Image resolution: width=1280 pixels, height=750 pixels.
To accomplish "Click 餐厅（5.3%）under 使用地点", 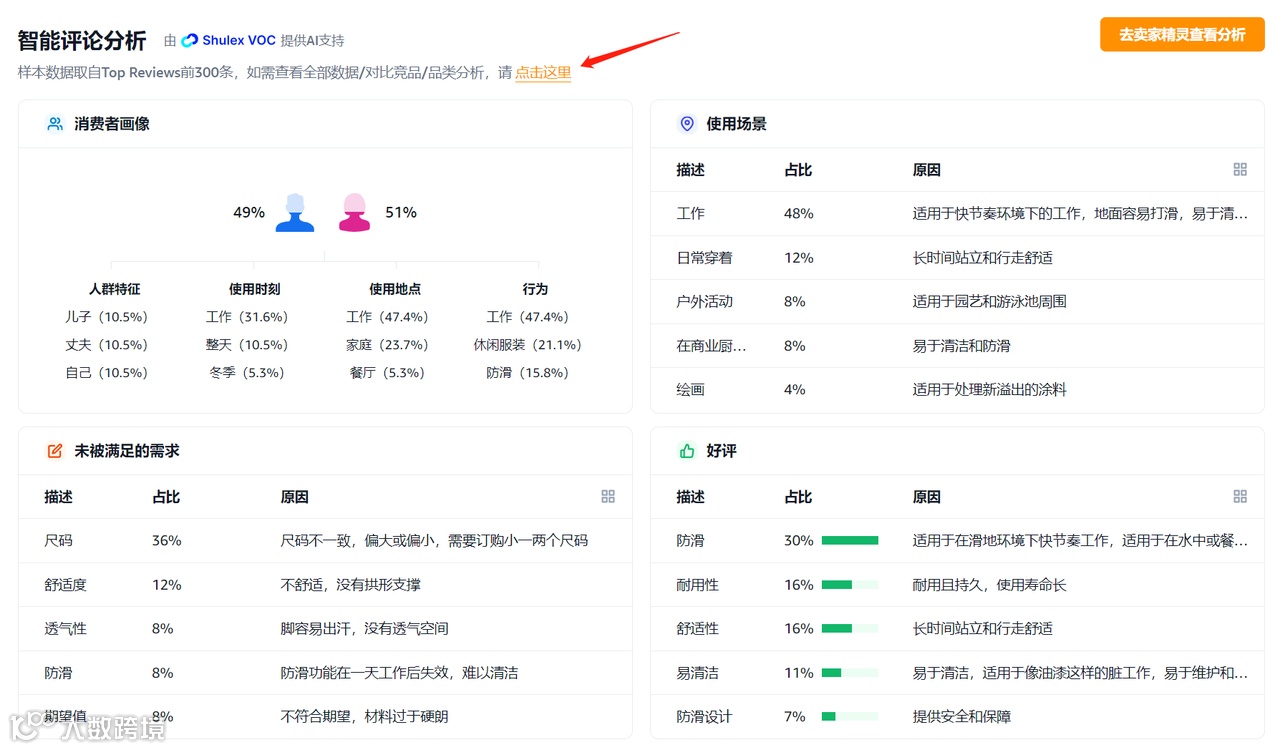I will pyautogui.click(x=387, y=373).
